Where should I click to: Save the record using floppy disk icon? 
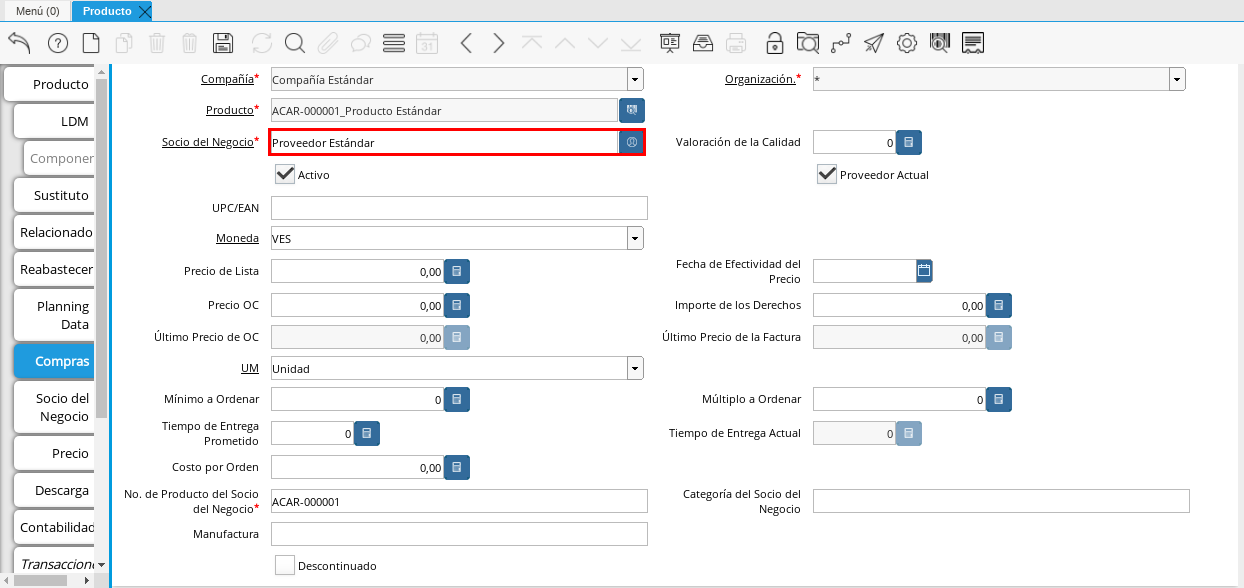pyautogui.click(x=223, y=43)
